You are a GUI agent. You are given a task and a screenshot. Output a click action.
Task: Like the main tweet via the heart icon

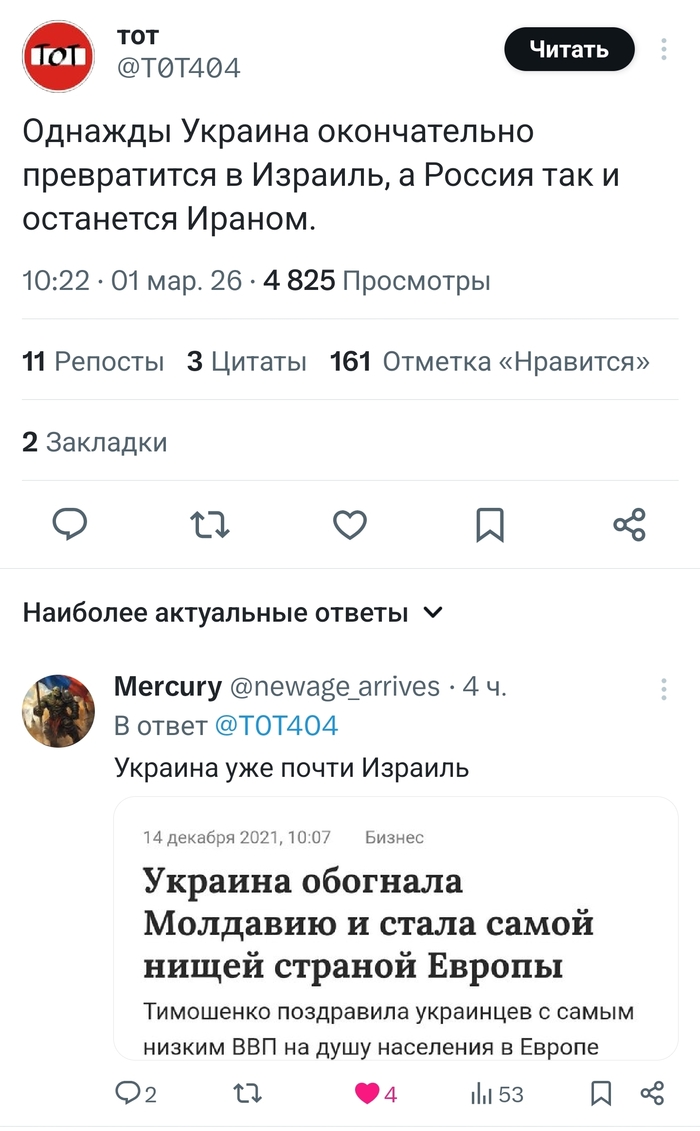pos(350,523)
